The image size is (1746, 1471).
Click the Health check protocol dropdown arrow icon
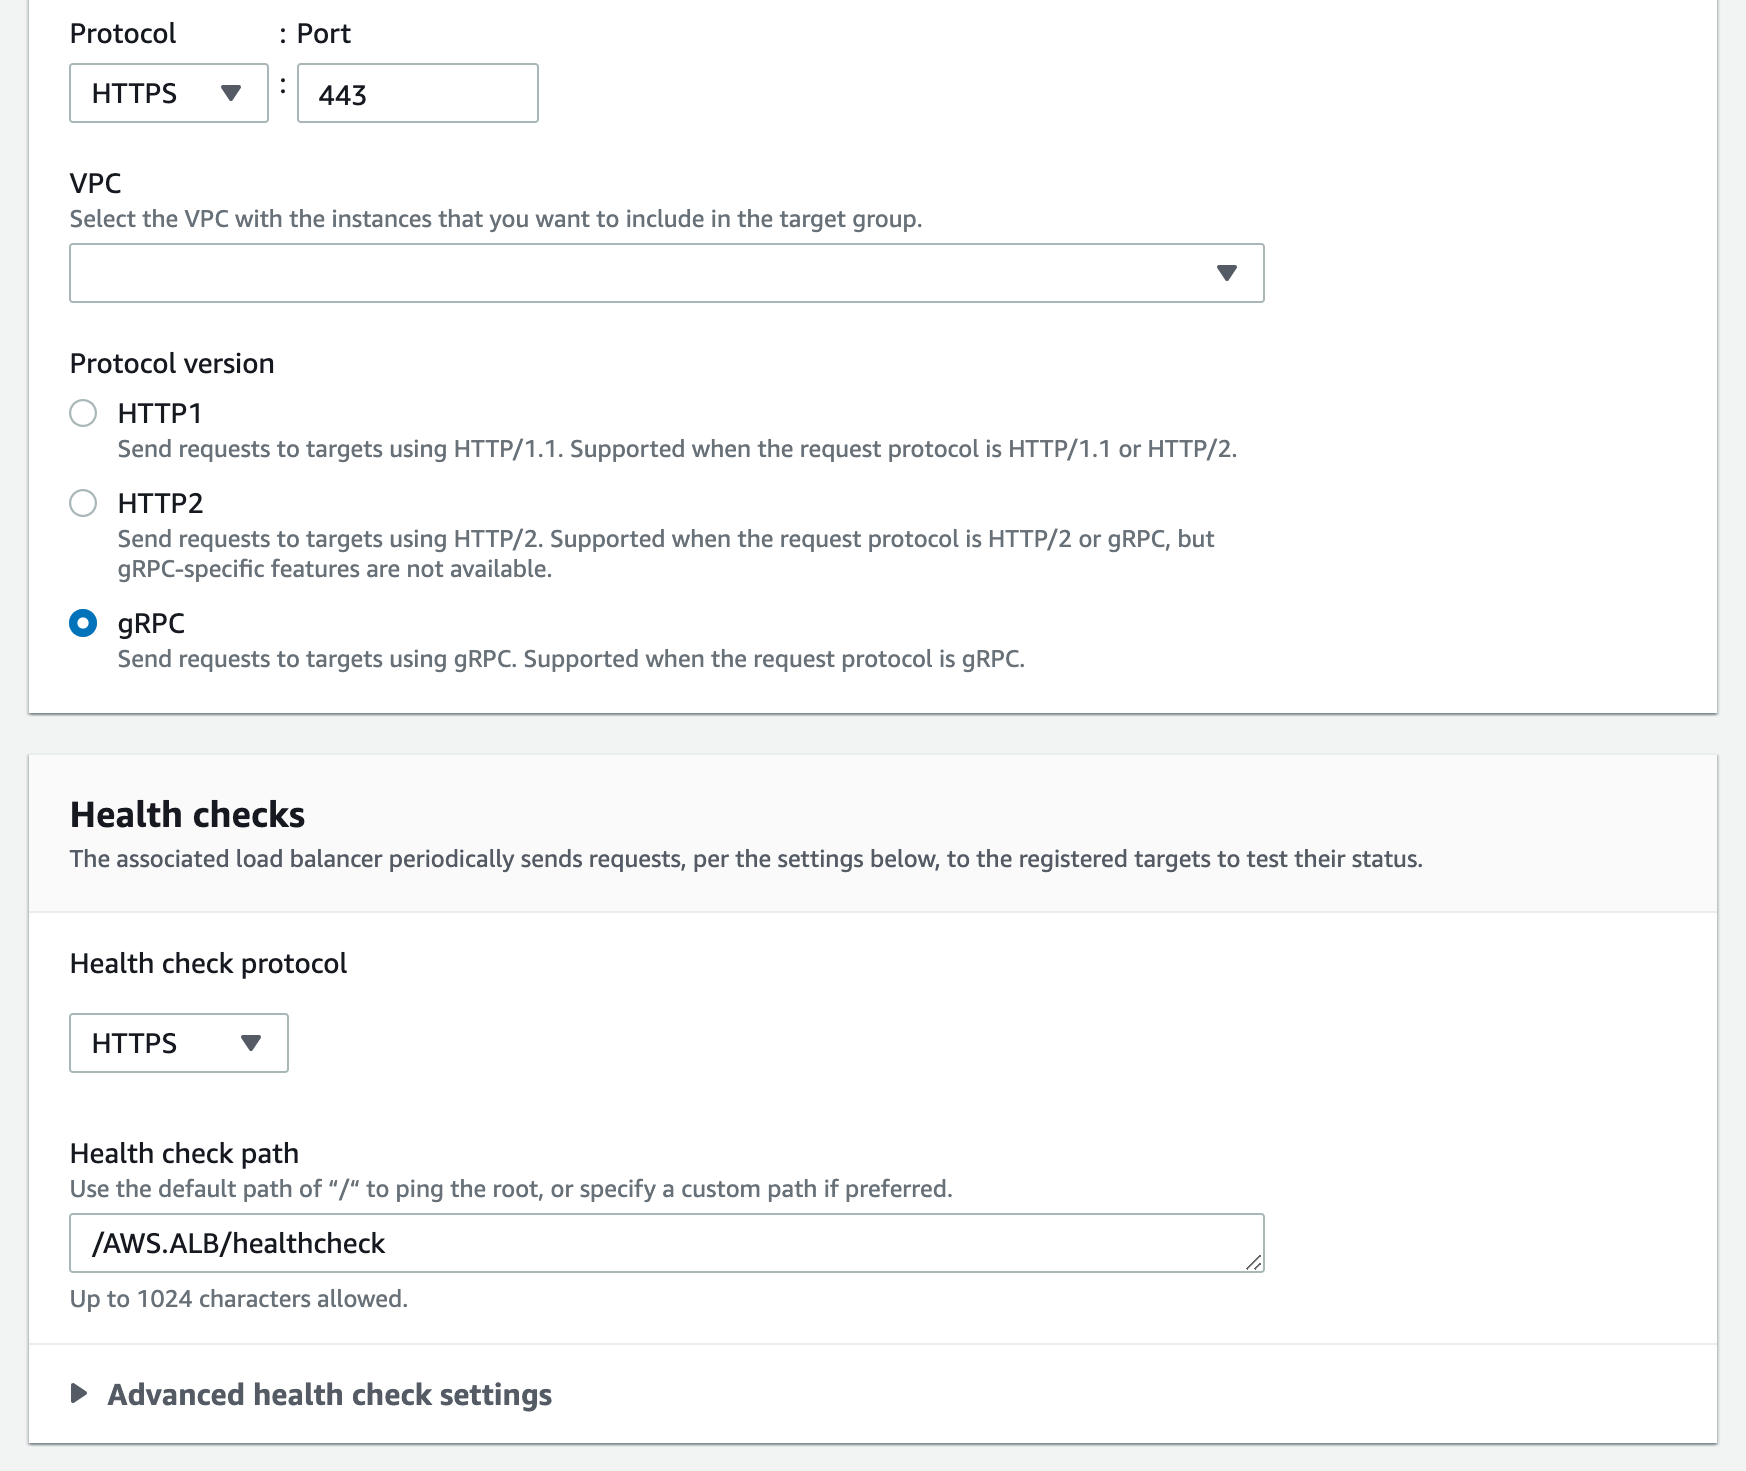[252, 1043]
